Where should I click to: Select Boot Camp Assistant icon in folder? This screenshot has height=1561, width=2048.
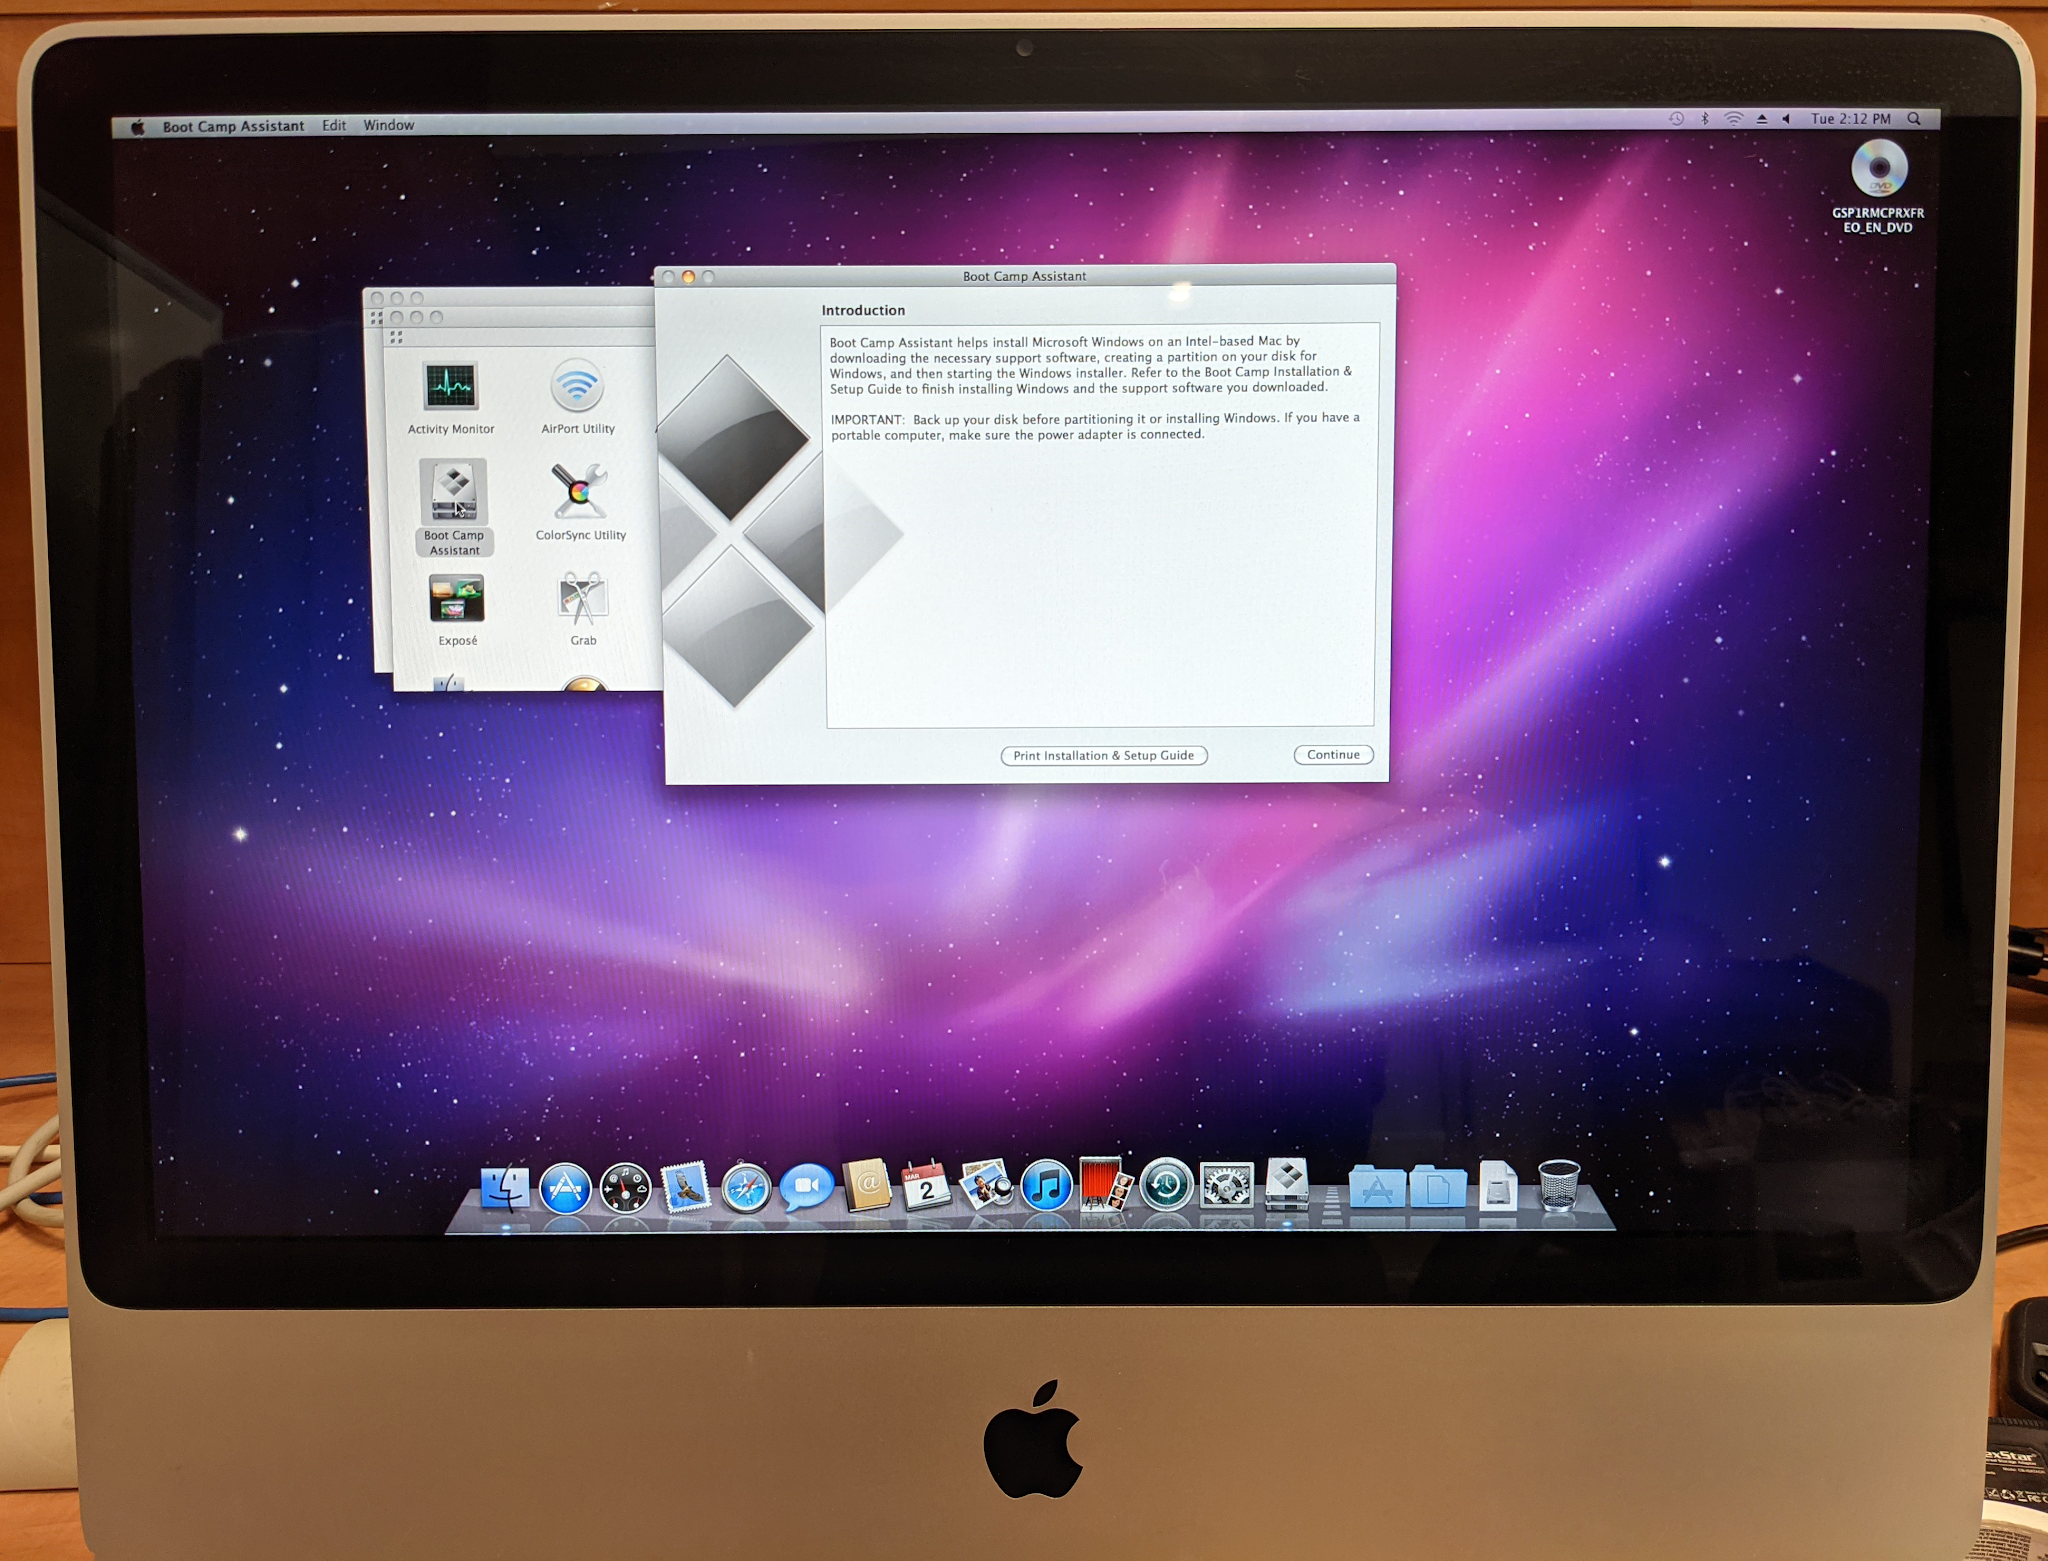pos(453,492)
